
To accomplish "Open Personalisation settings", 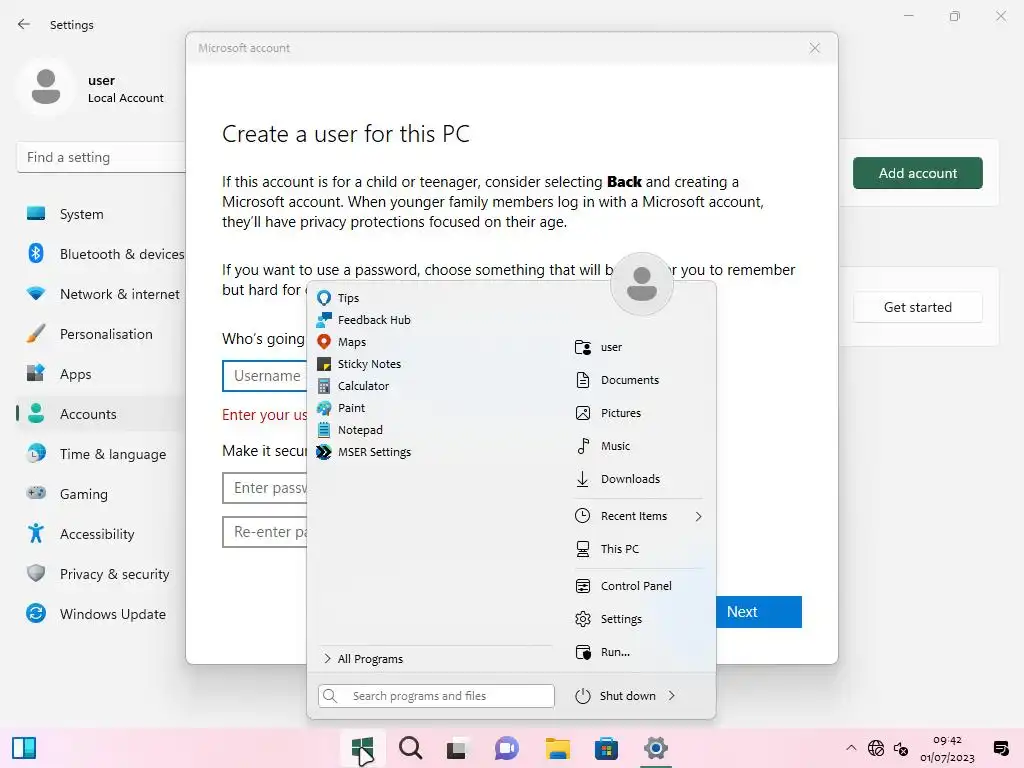I will coord(102,334).
